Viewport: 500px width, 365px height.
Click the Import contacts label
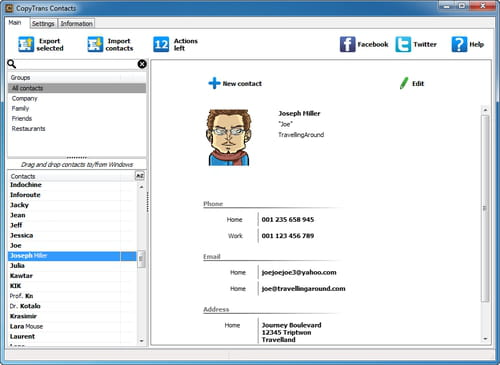[119, 45]
